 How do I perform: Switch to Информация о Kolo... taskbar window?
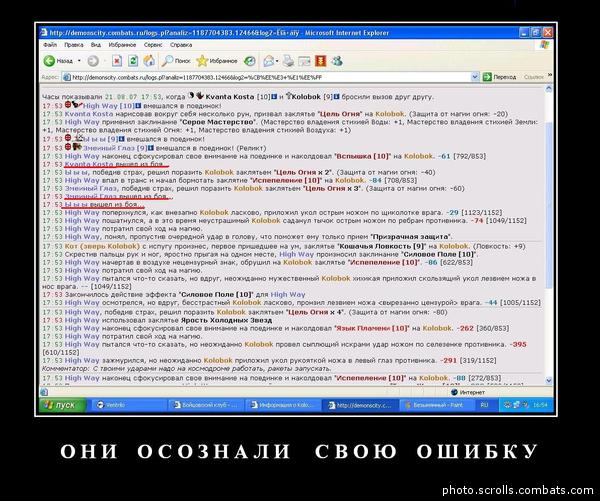[x=283, y=405]
